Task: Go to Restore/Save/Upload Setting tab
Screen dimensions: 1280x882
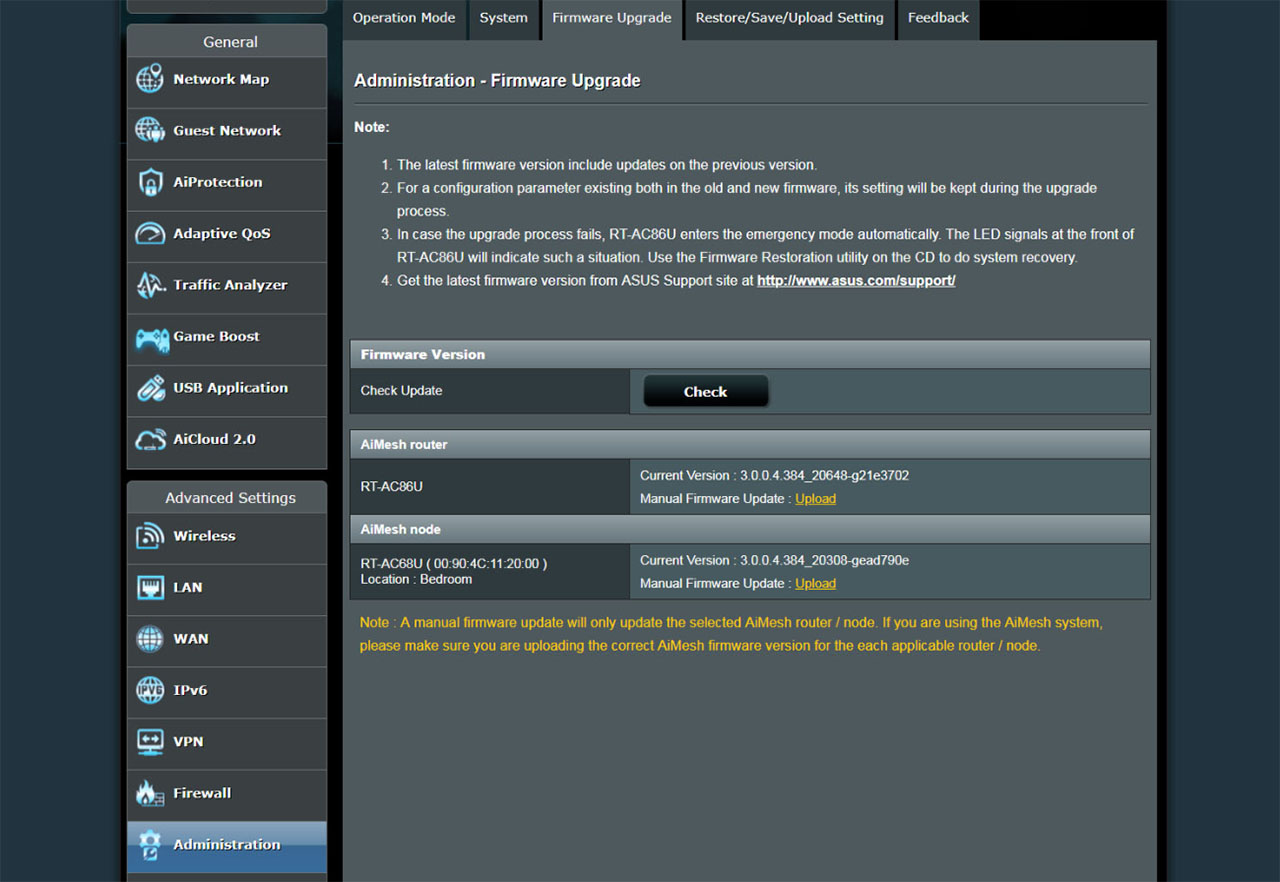Action: (x=790, y=19)
